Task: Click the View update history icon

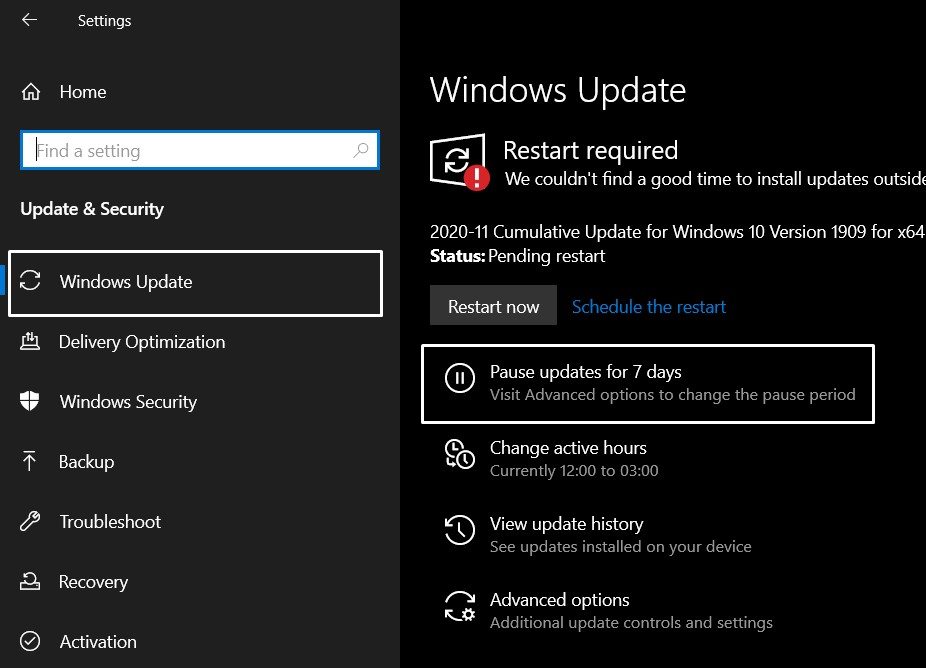Action: pyautogui.click(x=459, y=530)
